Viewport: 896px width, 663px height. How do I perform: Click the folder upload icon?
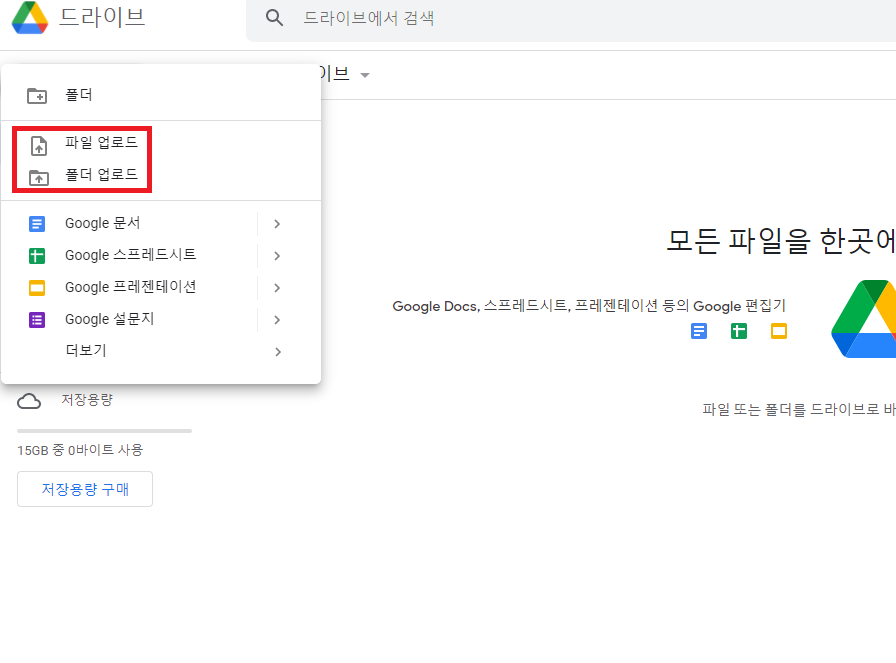click(39, 178)
